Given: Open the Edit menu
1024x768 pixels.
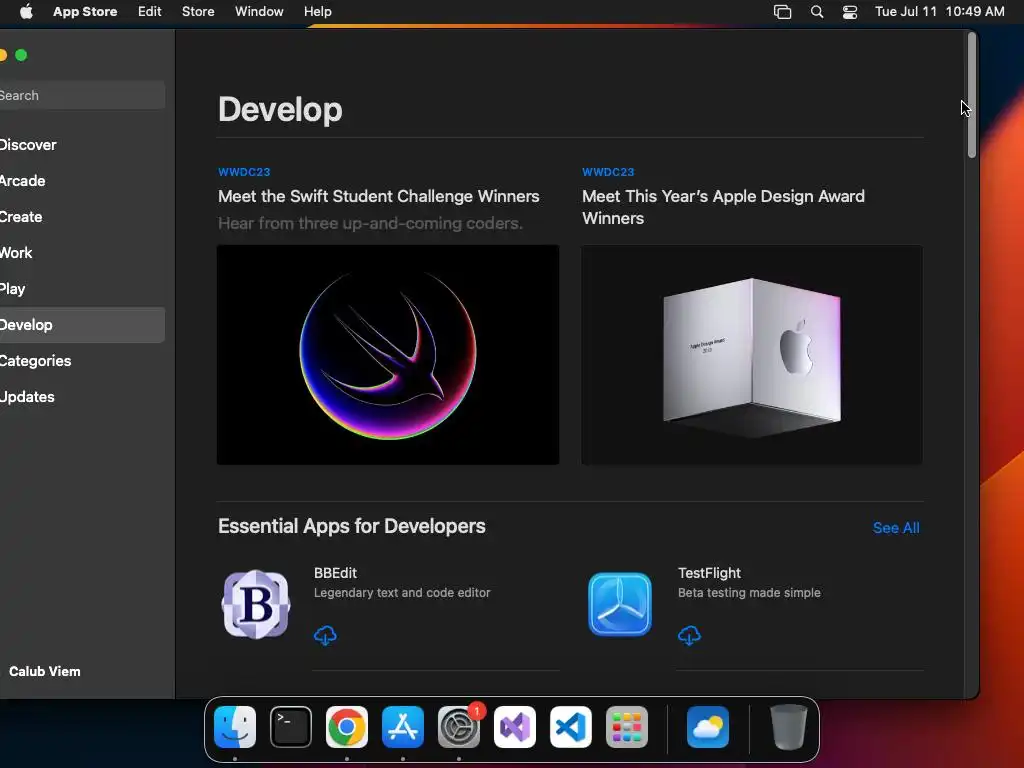Looking at the screenshot, I should pos(150,12).
